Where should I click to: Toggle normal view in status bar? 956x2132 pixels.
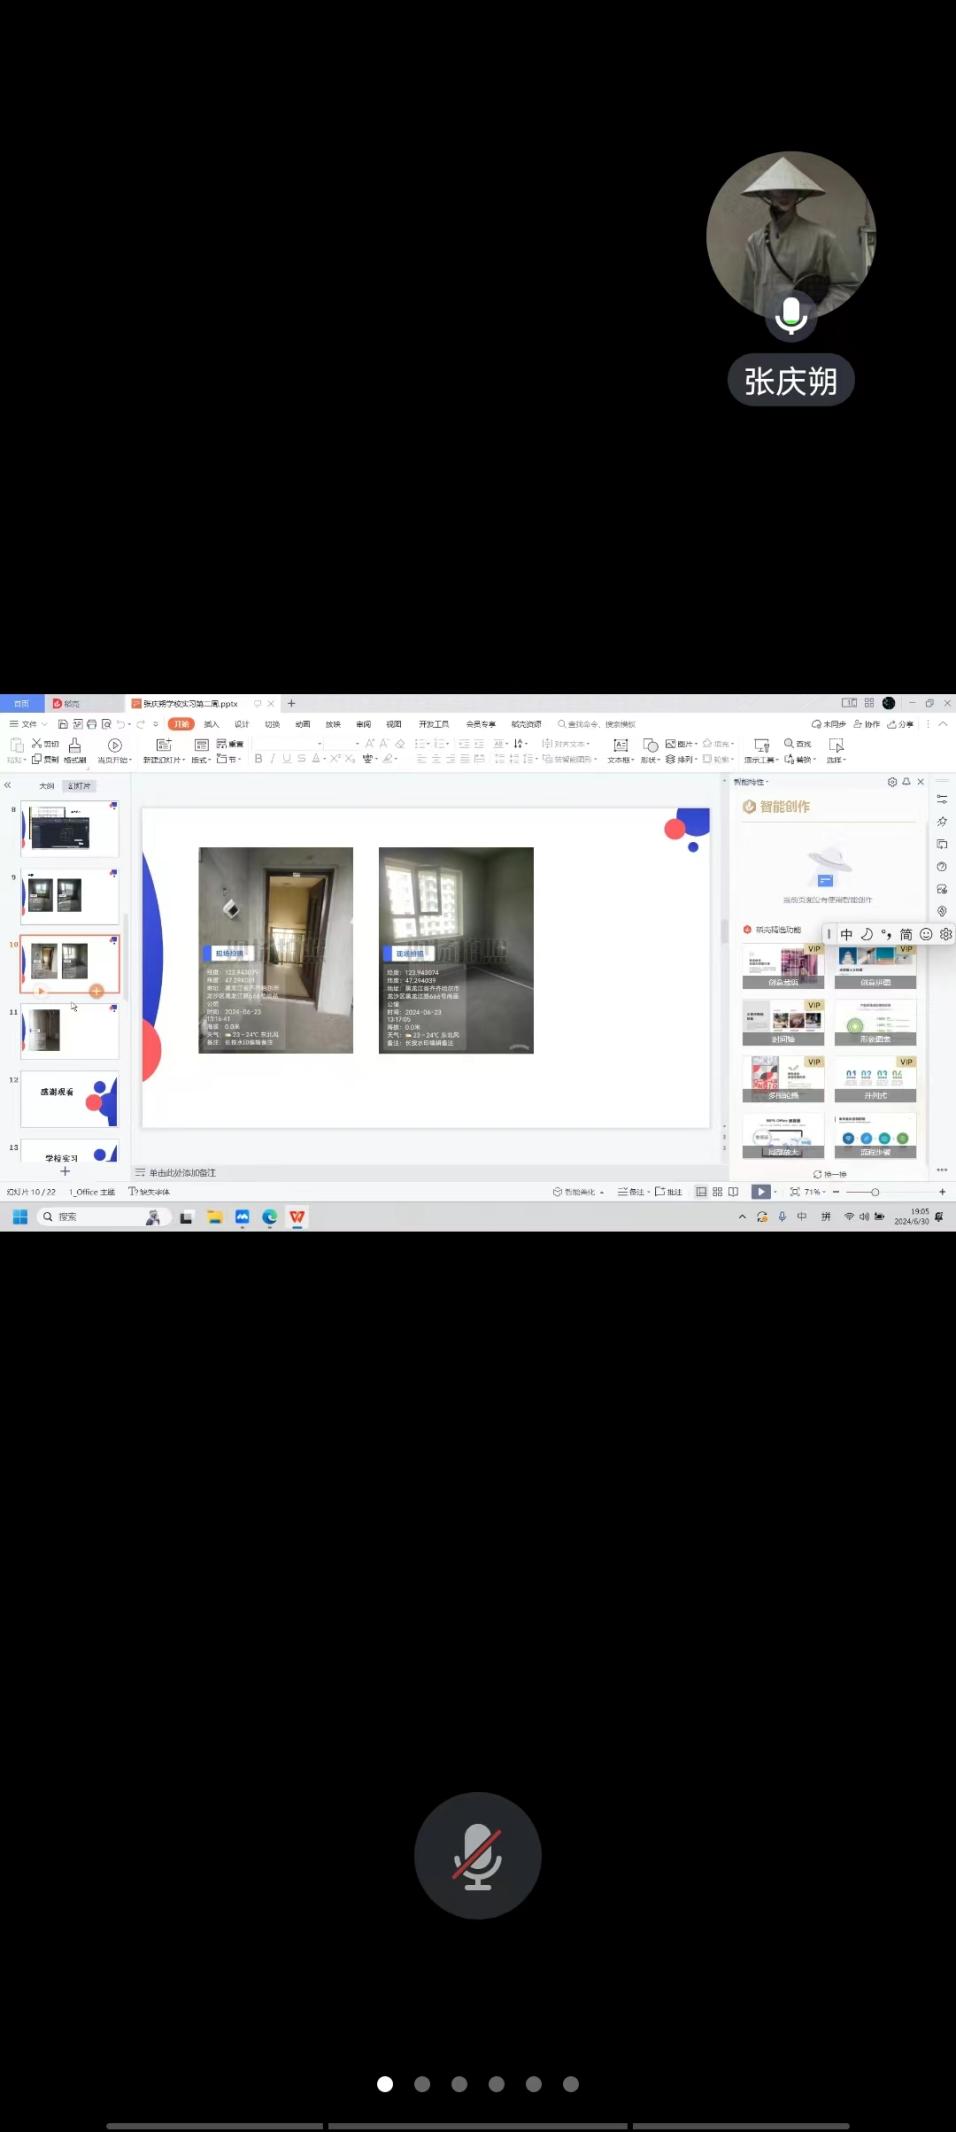point(701,1192)
